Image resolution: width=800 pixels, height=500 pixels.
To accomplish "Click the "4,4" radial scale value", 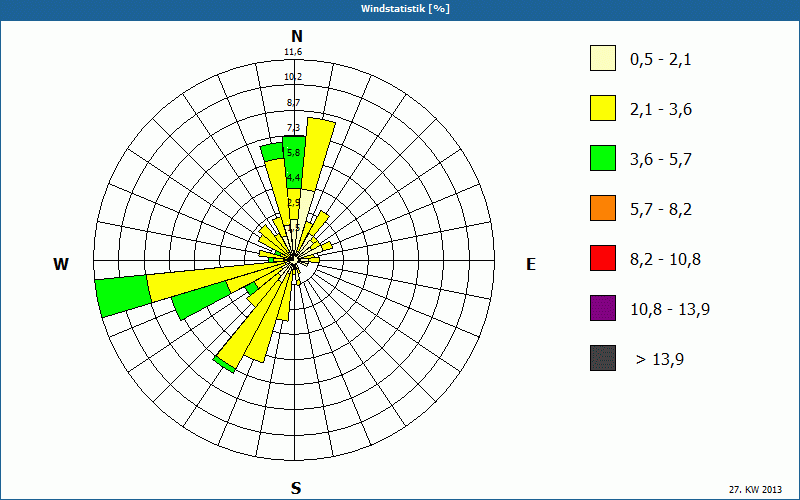I will click(x=293, y=178).
